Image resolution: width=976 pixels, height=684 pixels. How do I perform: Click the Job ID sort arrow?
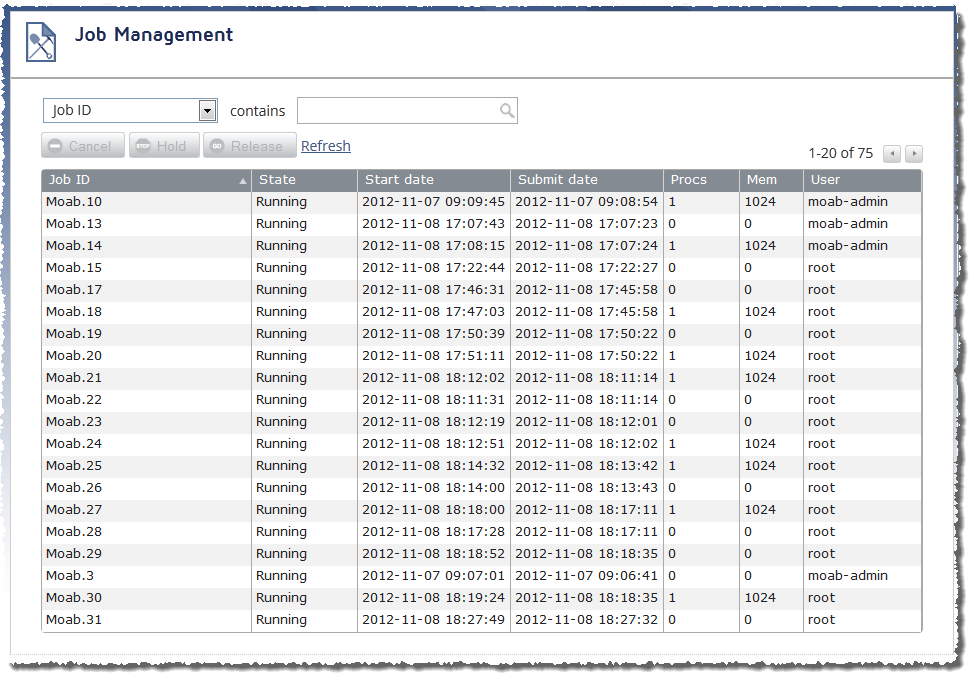point(243,181)
